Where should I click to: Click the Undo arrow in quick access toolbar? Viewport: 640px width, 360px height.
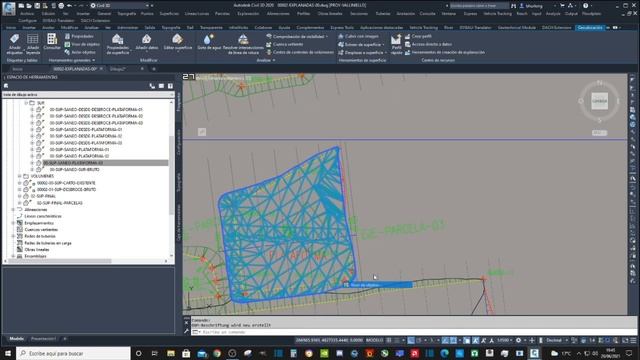pos(69,6)
